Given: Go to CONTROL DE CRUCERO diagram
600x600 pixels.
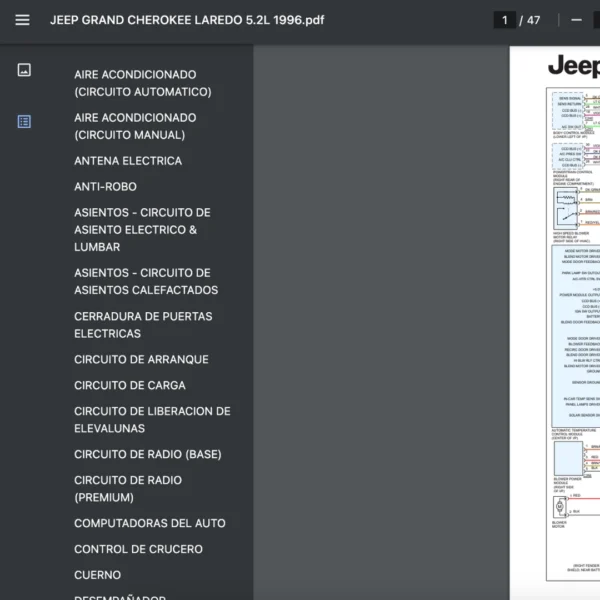Looking at the screenshot, I should (138, 549).
